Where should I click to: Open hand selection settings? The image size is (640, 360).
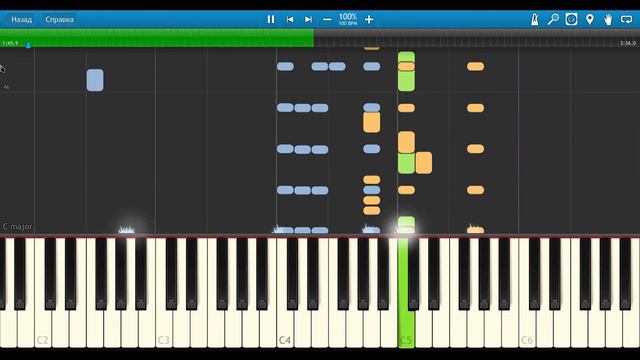tap(608, 19)
